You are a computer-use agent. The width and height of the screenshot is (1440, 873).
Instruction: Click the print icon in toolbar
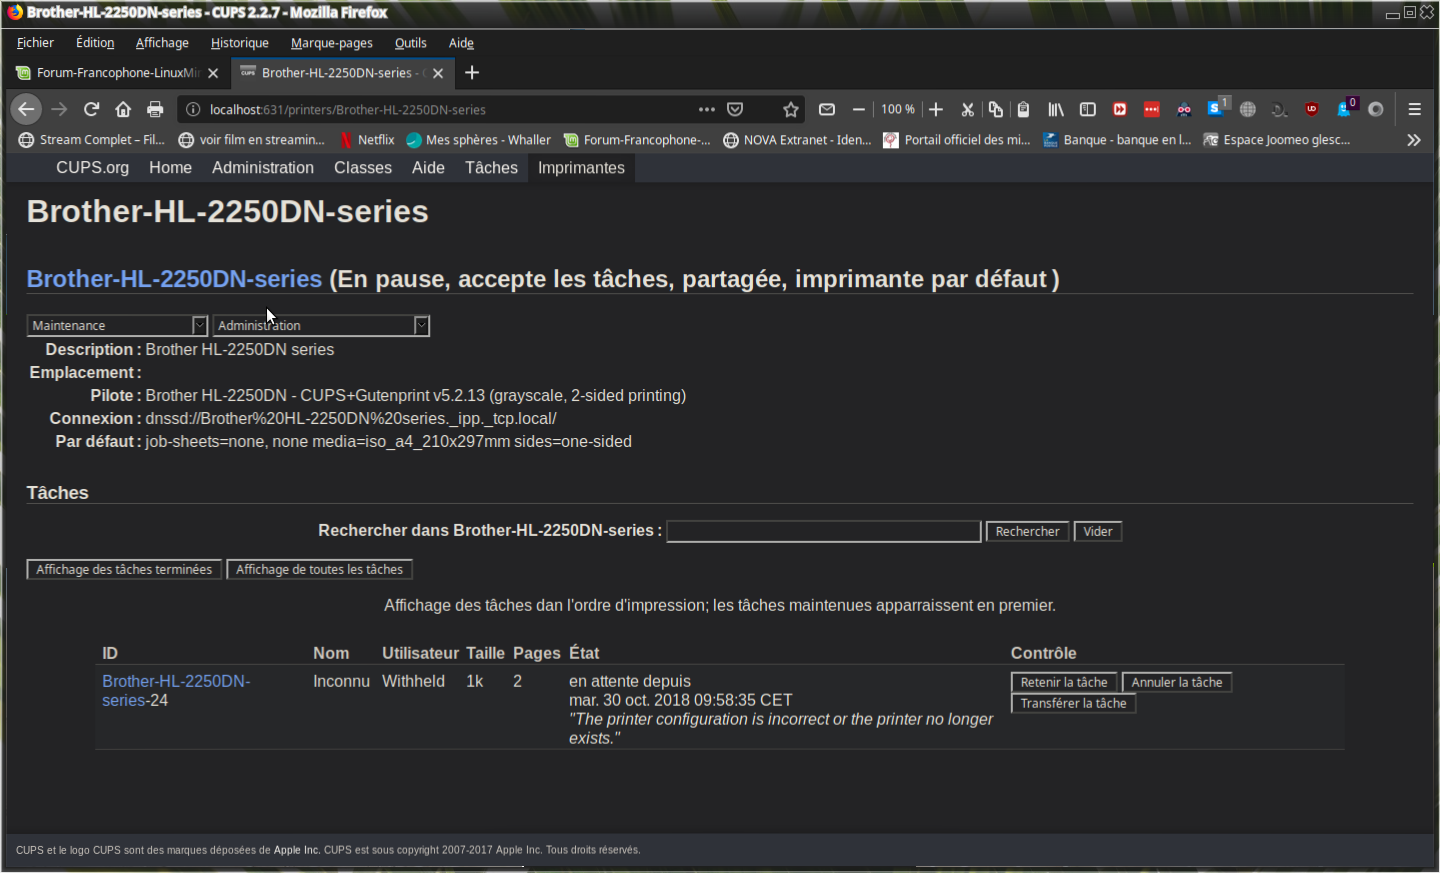[x=155, y=109]
